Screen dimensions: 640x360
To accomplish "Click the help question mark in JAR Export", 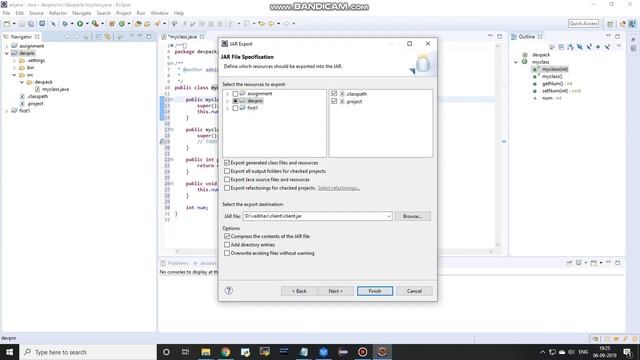I will click(x=229, y=291).
